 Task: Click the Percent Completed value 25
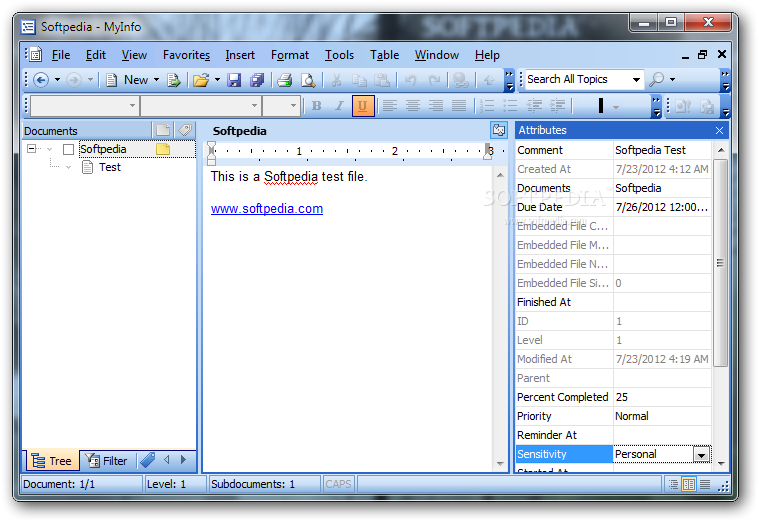[662, 397]
